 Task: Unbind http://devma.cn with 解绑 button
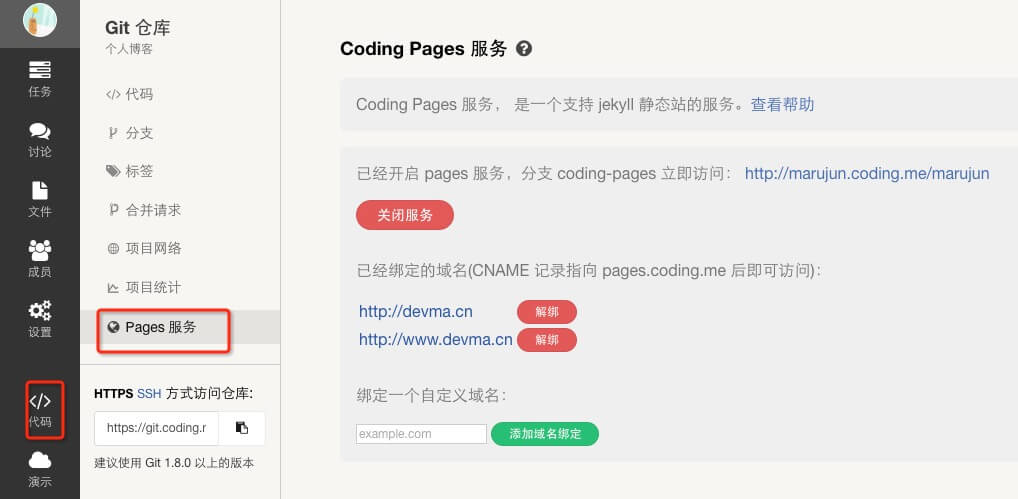546,312
